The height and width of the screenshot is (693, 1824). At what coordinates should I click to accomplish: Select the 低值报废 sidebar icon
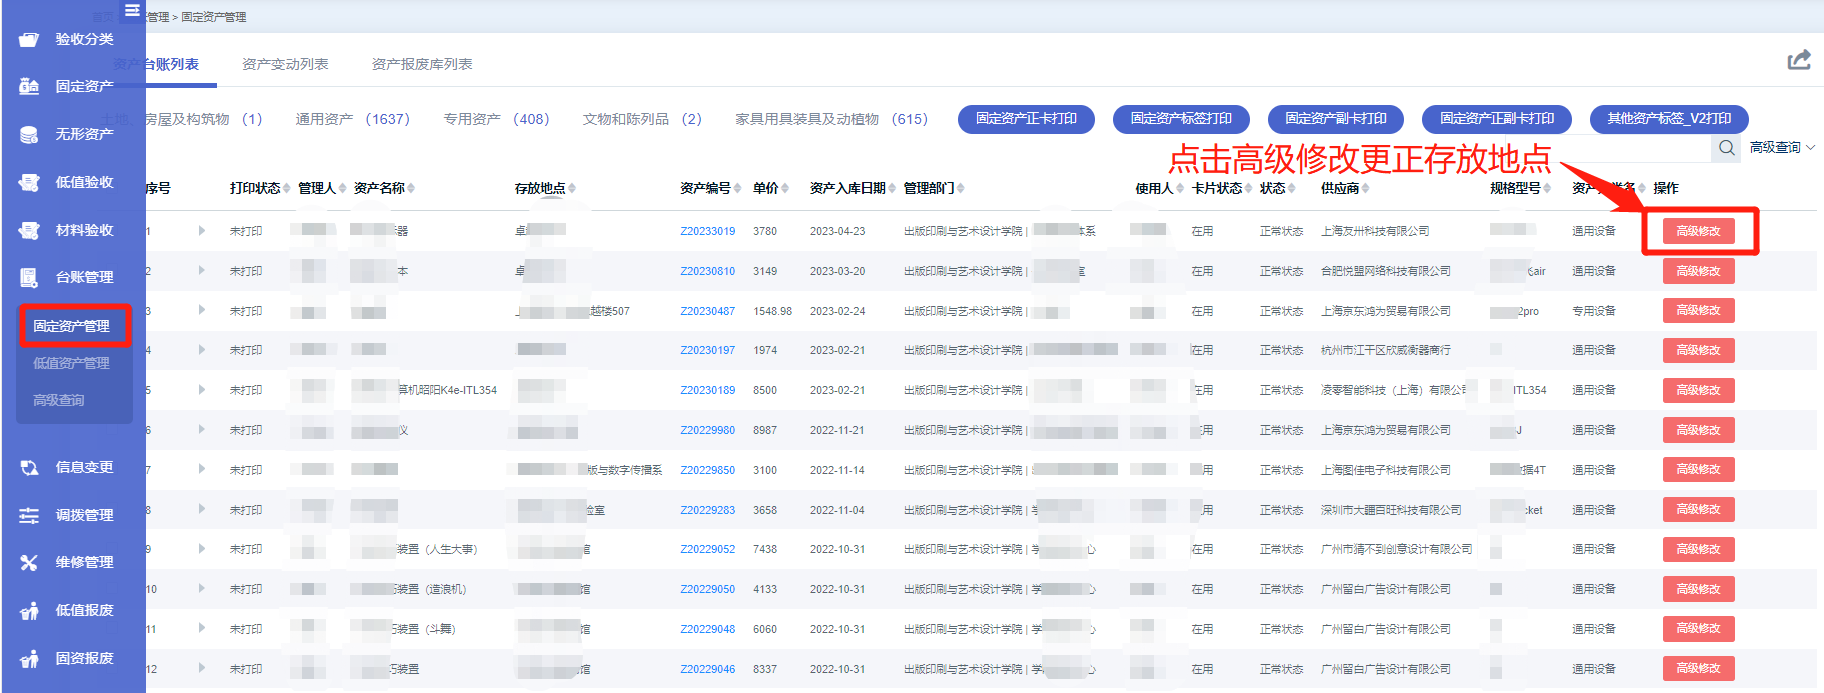pyautogui.click(x=29, y=610)
